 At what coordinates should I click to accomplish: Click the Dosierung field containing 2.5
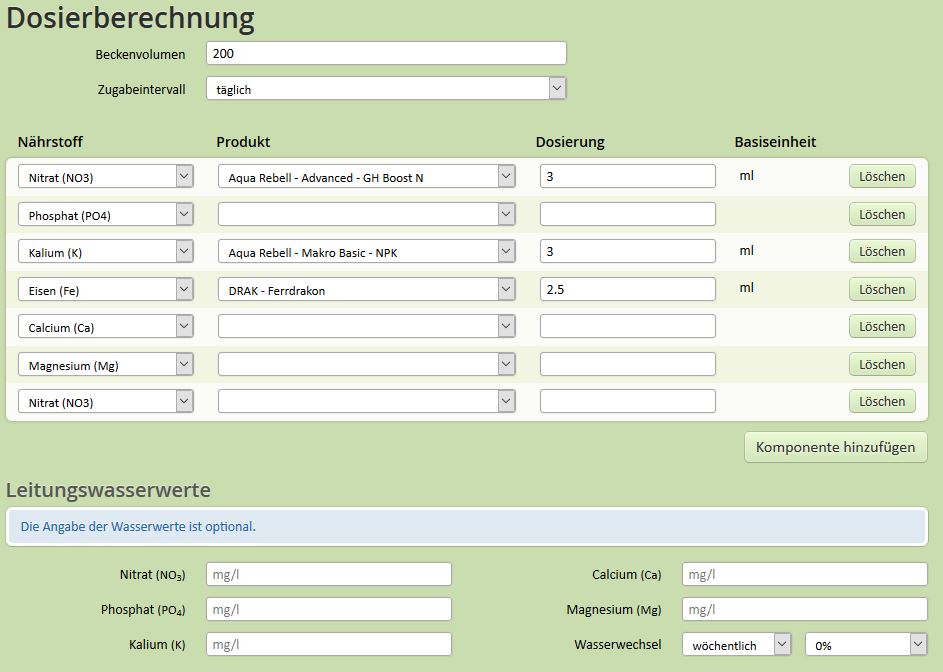coord(628,289)
